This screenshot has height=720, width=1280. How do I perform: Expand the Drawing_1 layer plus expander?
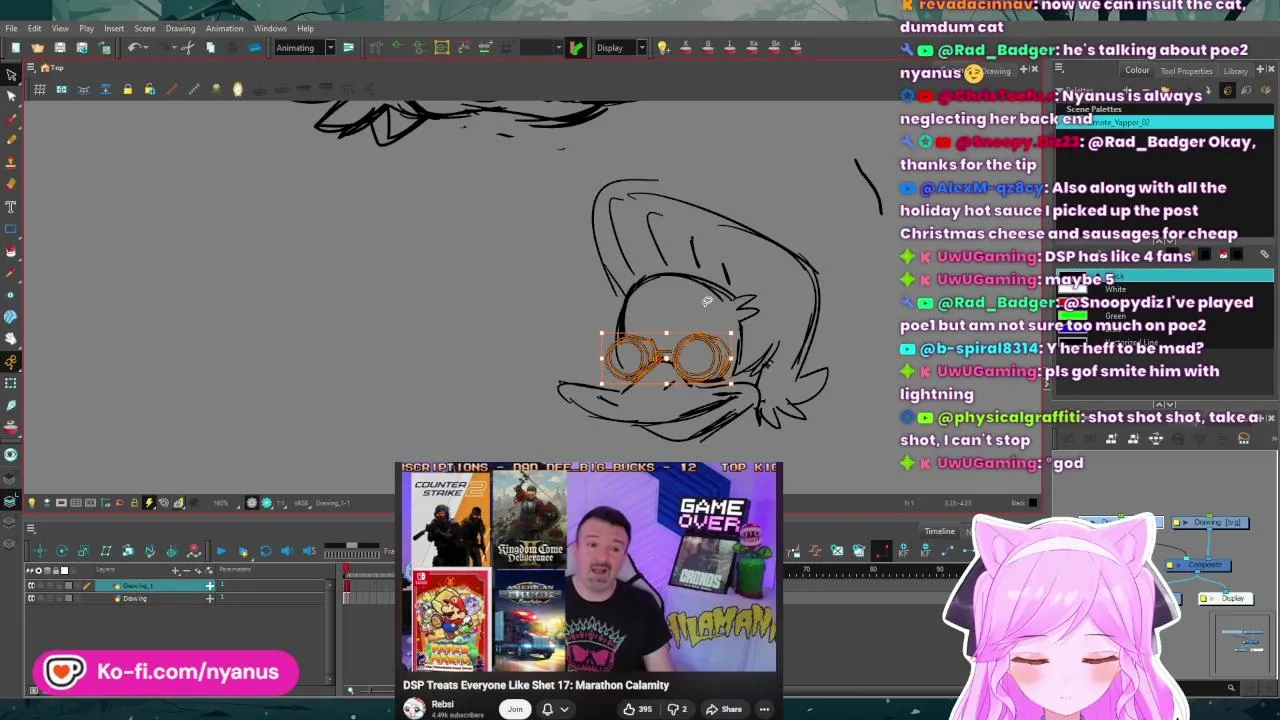click(x=210, y=585)
